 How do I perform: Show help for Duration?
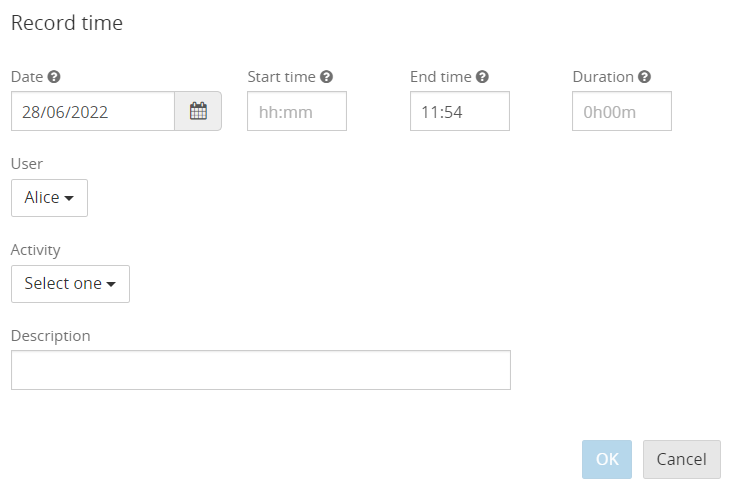(x=644, y=77)
